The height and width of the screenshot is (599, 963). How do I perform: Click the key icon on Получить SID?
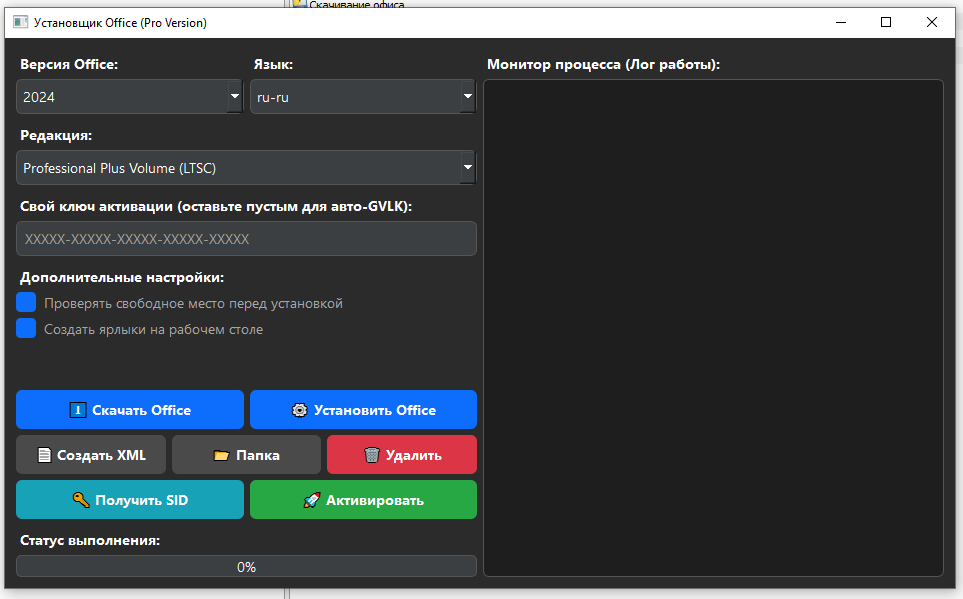pos(81,499)
